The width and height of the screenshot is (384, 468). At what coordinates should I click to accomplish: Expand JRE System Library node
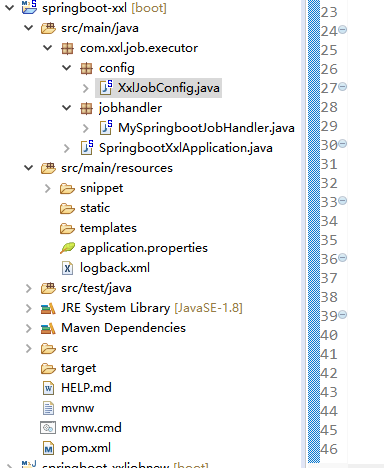(29, 308)
